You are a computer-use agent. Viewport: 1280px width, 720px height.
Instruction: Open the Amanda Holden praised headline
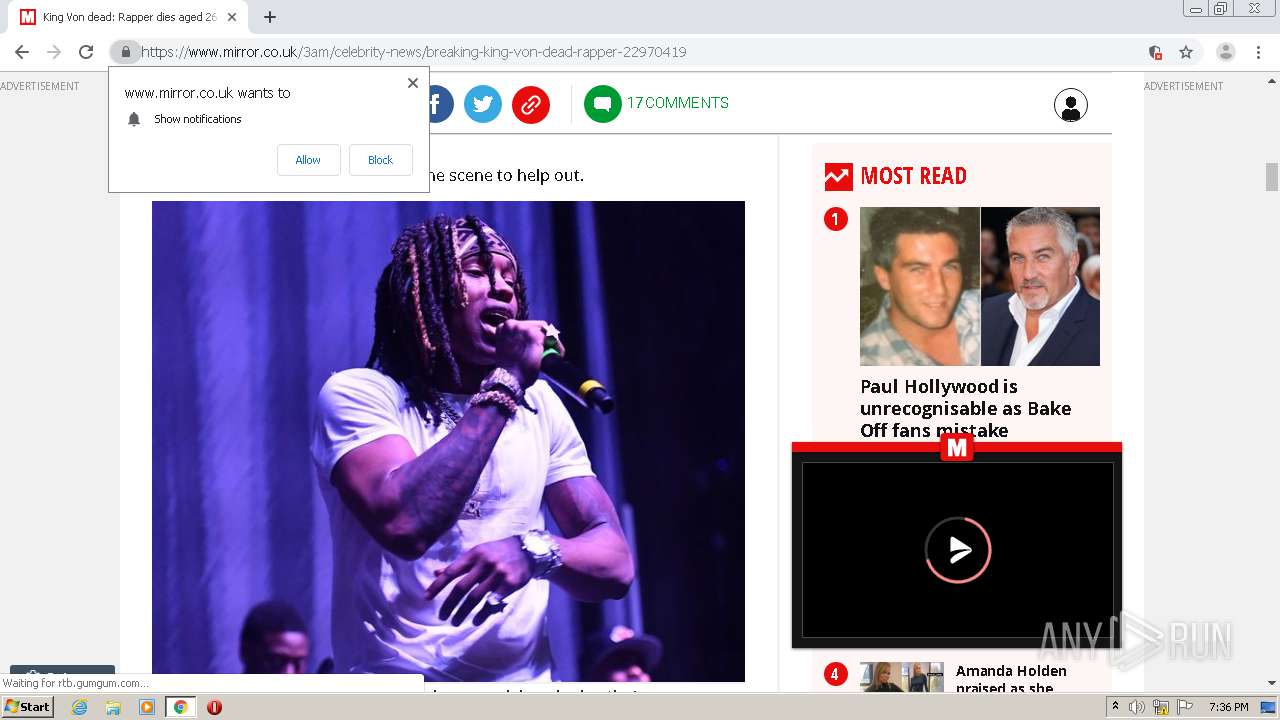pyautogui.click(x=1011, y=679)
